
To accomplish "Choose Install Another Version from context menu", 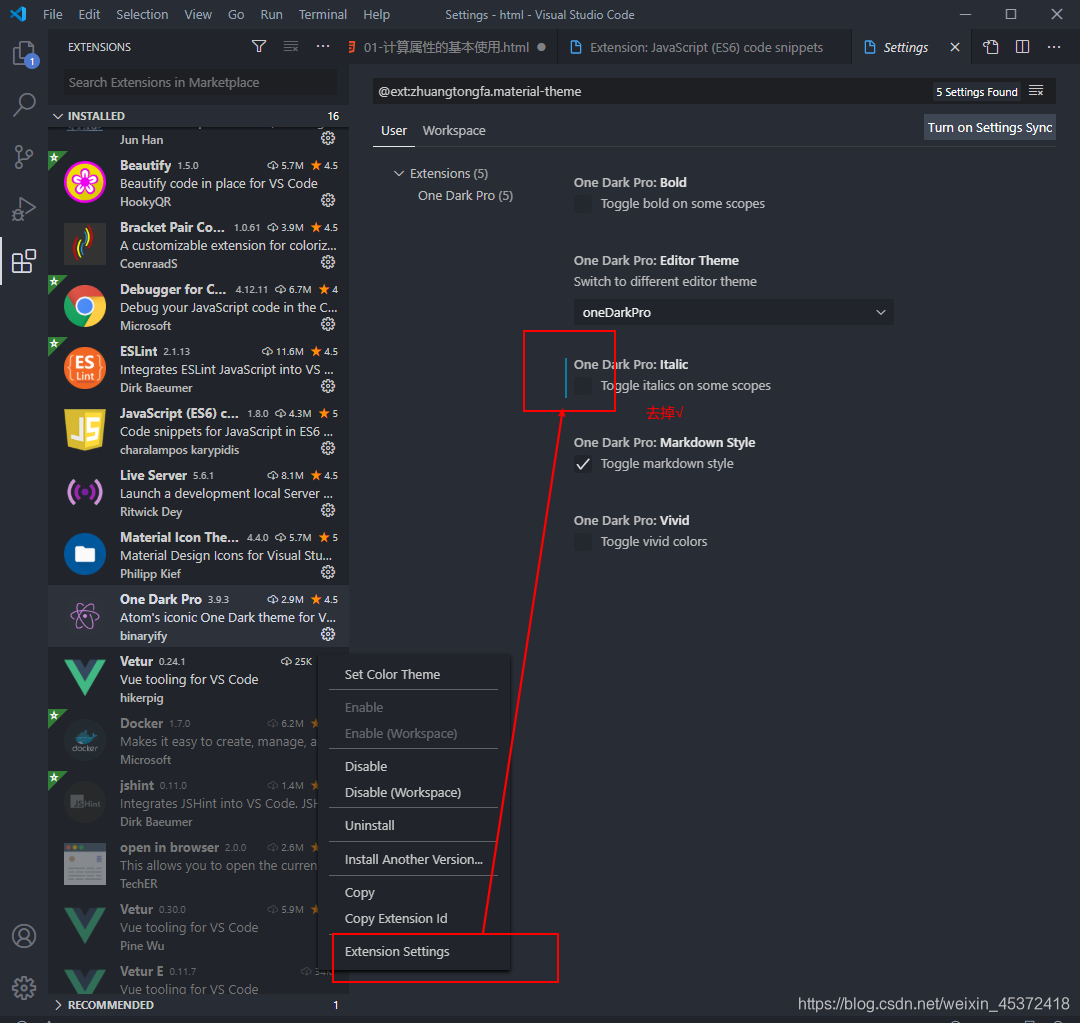I will coord(413,859).
